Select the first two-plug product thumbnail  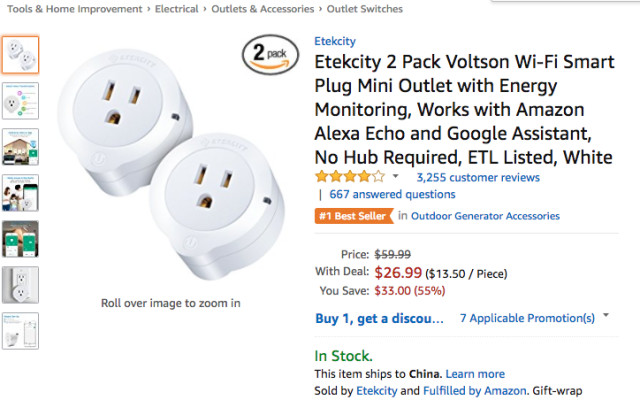(20, 55)
